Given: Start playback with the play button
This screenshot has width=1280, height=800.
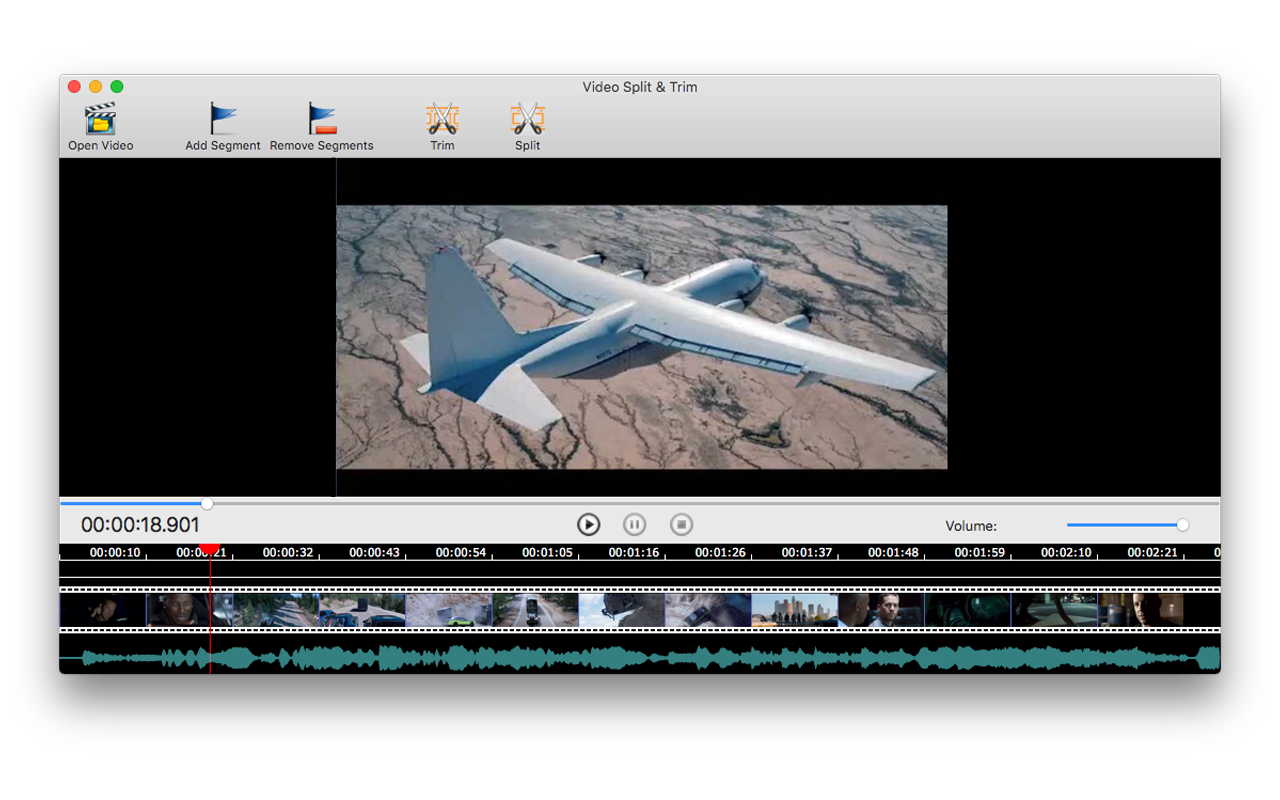Looking at the screenshot, I should pyautogui.click(x=588, y=524).
